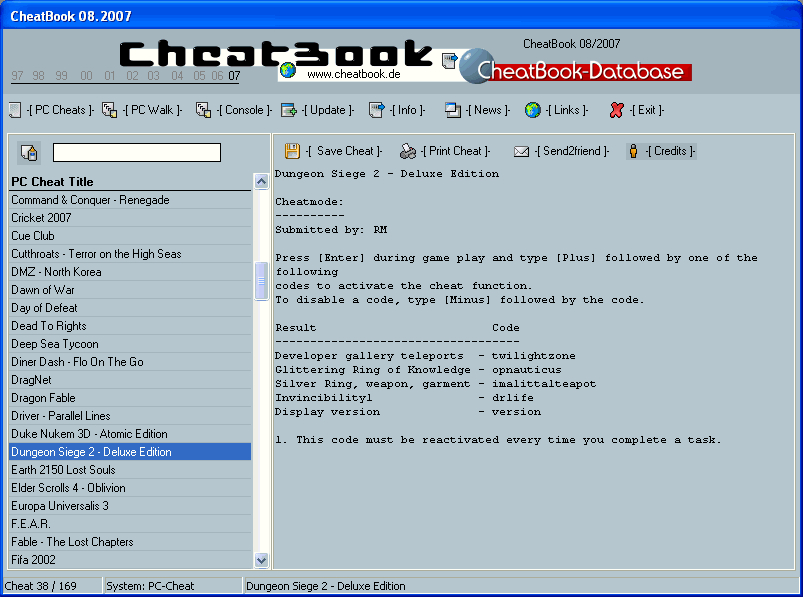Screen dimensions: 803x597
Task: Click the Print Cheat printer icon
Action: [408, 151]
